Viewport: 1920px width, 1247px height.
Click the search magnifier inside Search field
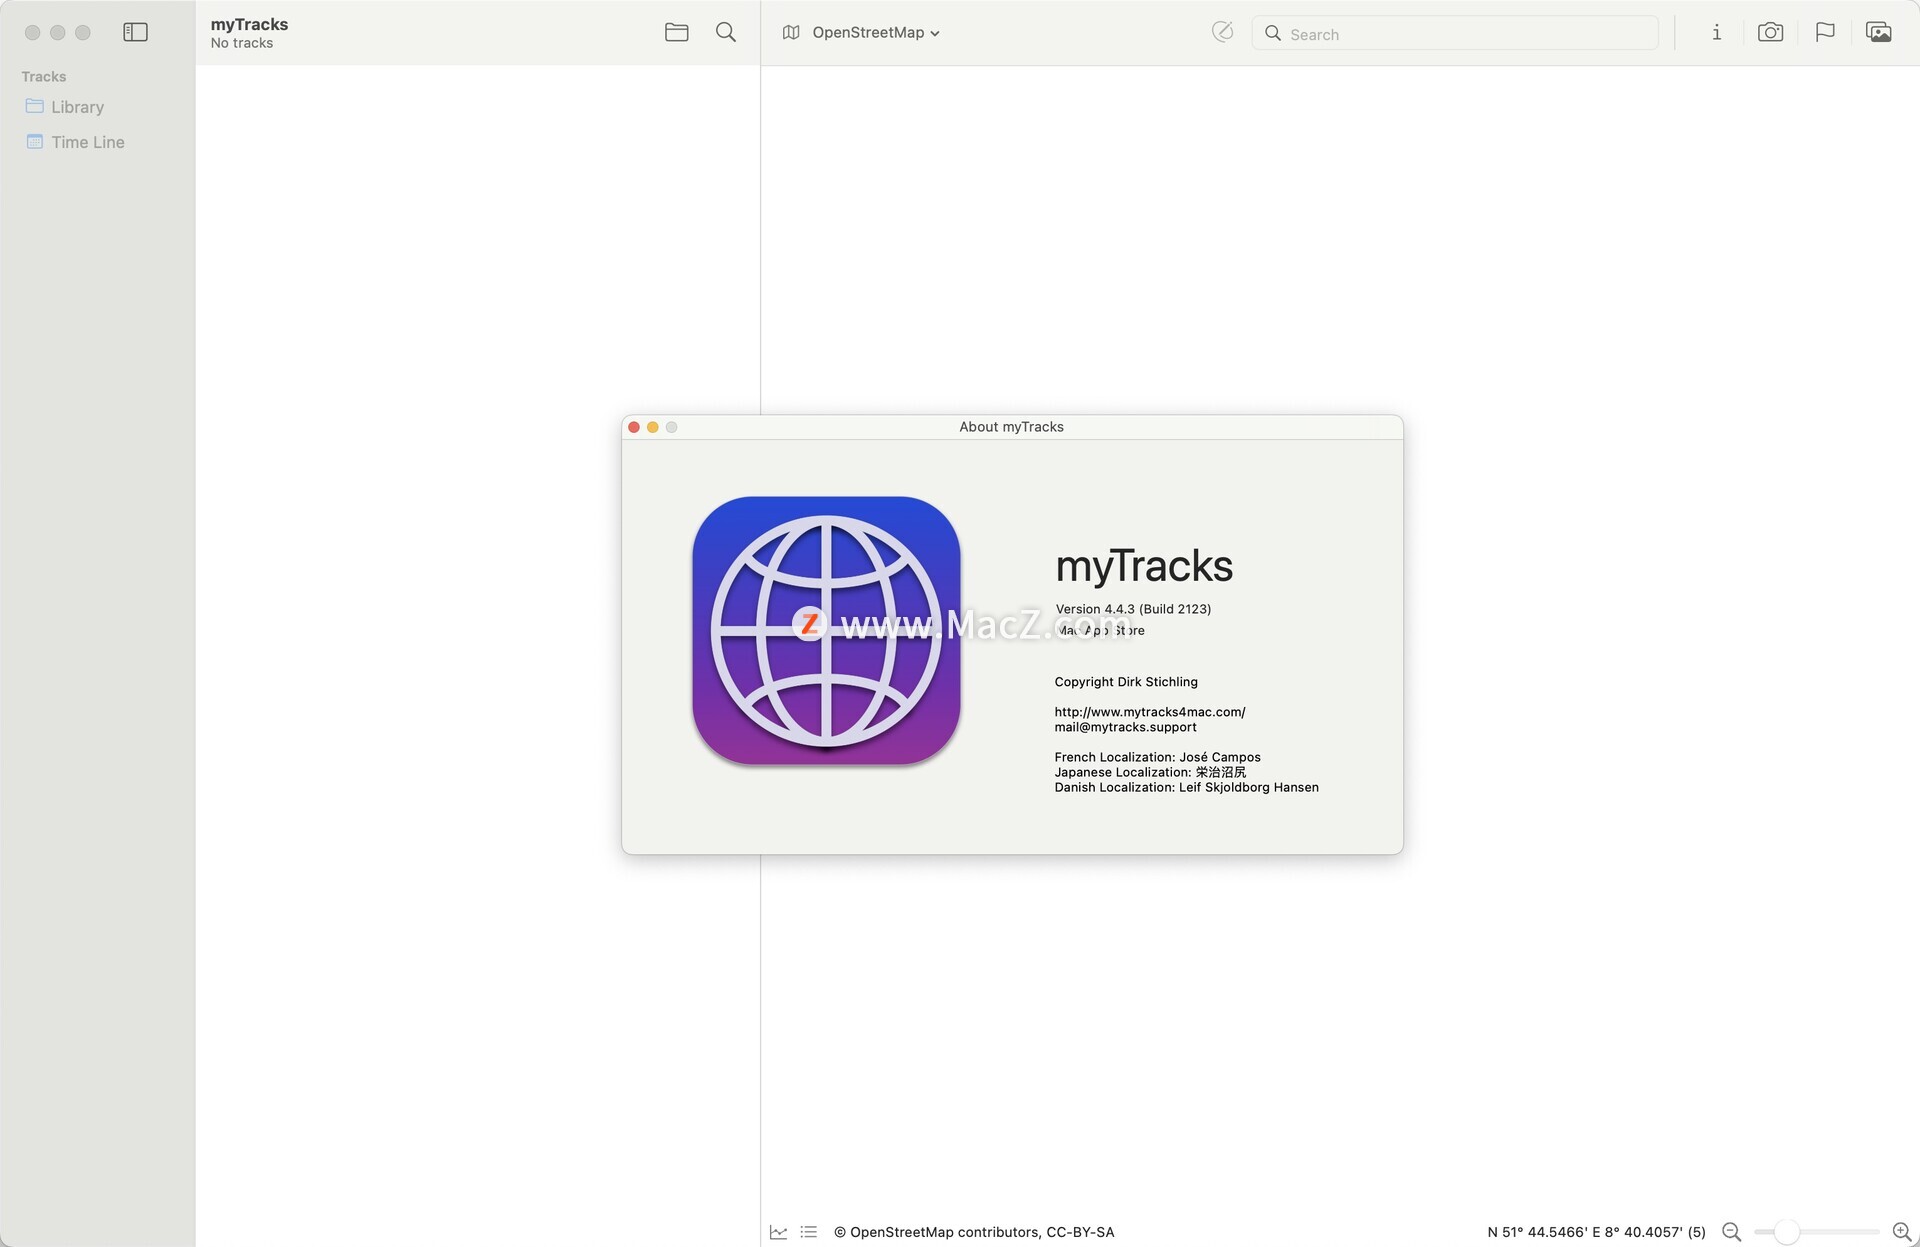1272,33
